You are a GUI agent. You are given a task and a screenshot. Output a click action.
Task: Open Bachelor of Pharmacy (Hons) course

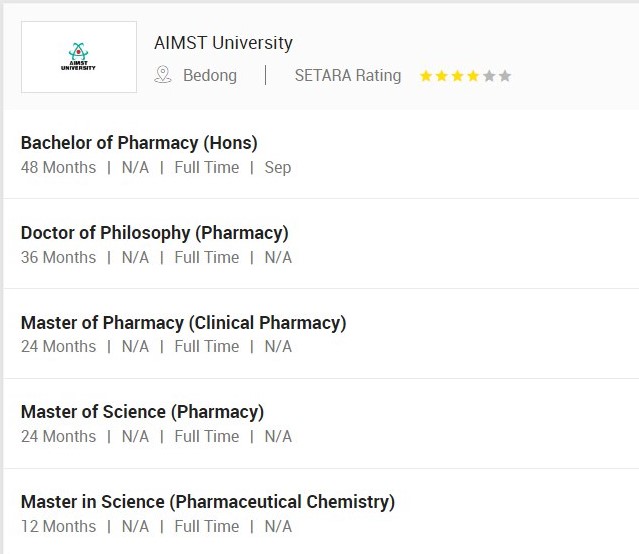(139, 142)
